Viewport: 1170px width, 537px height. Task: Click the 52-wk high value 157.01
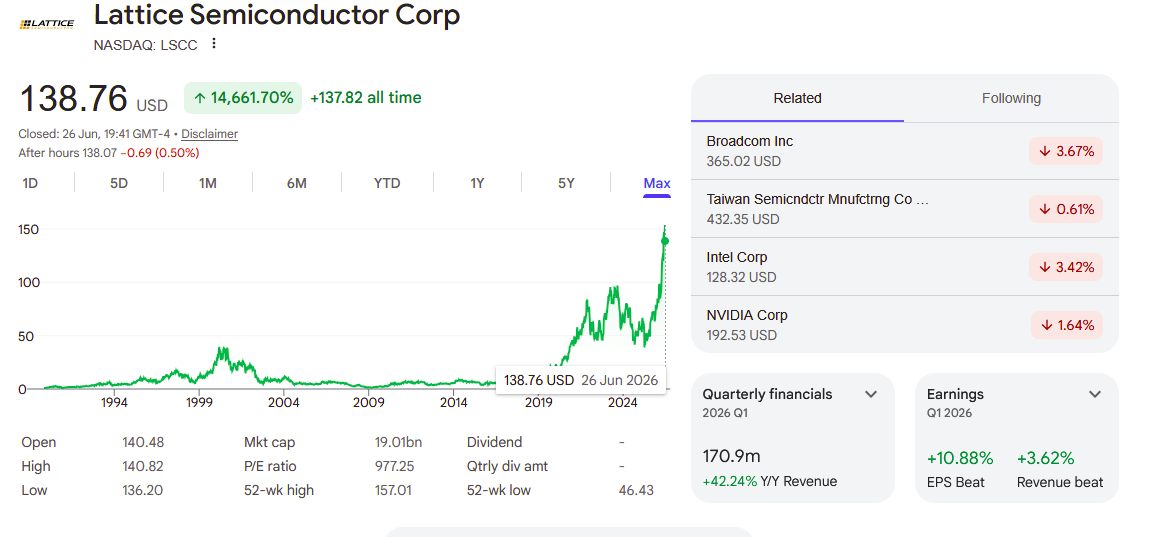(395, 490)
